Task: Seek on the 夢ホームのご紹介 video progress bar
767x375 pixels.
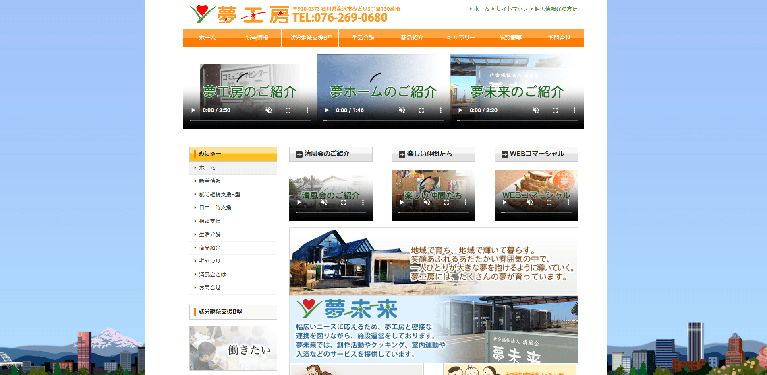Action: click(384, 120)
